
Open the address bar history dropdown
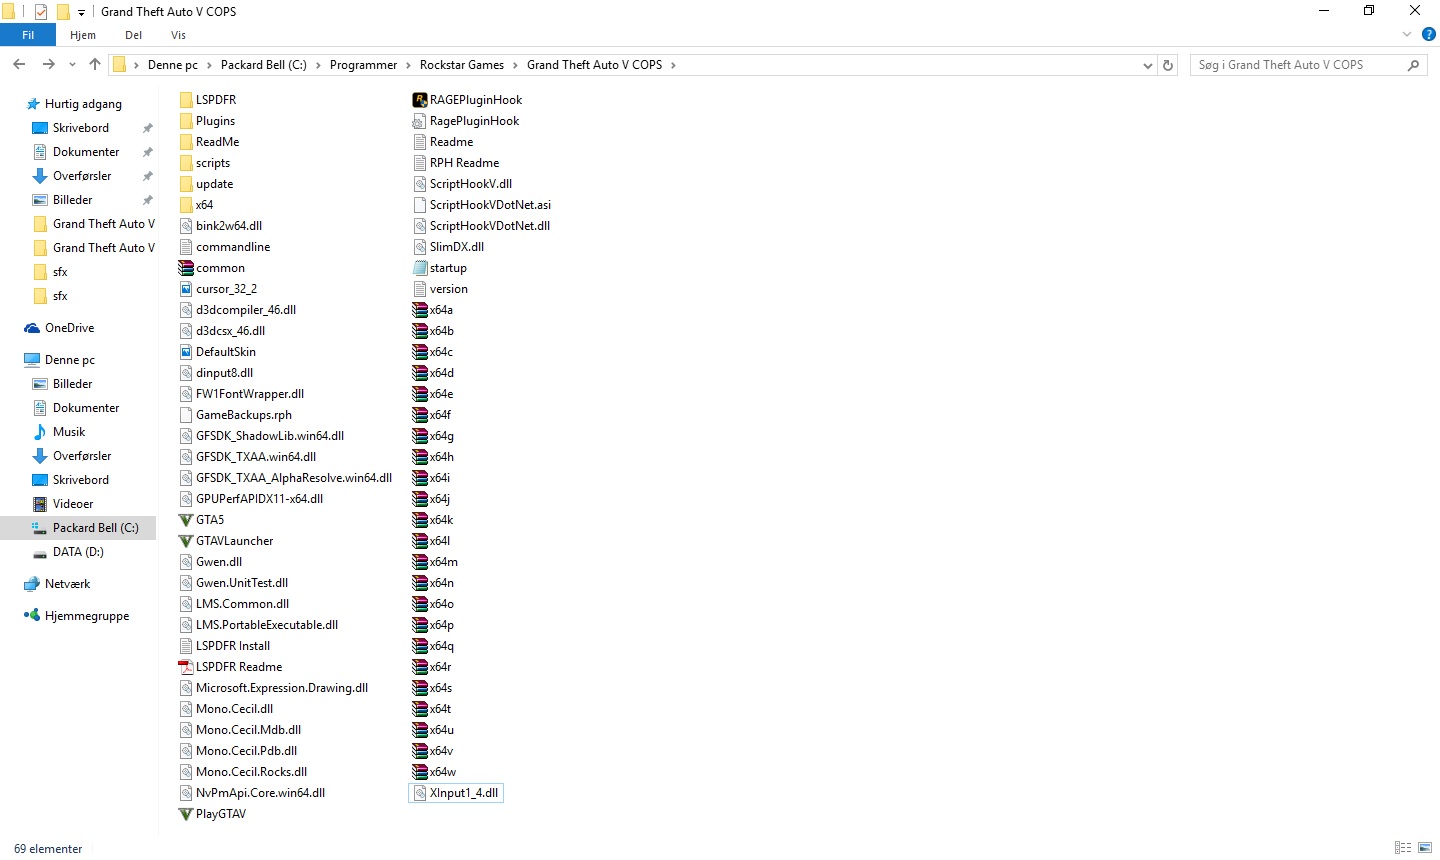pos(1147,65)
